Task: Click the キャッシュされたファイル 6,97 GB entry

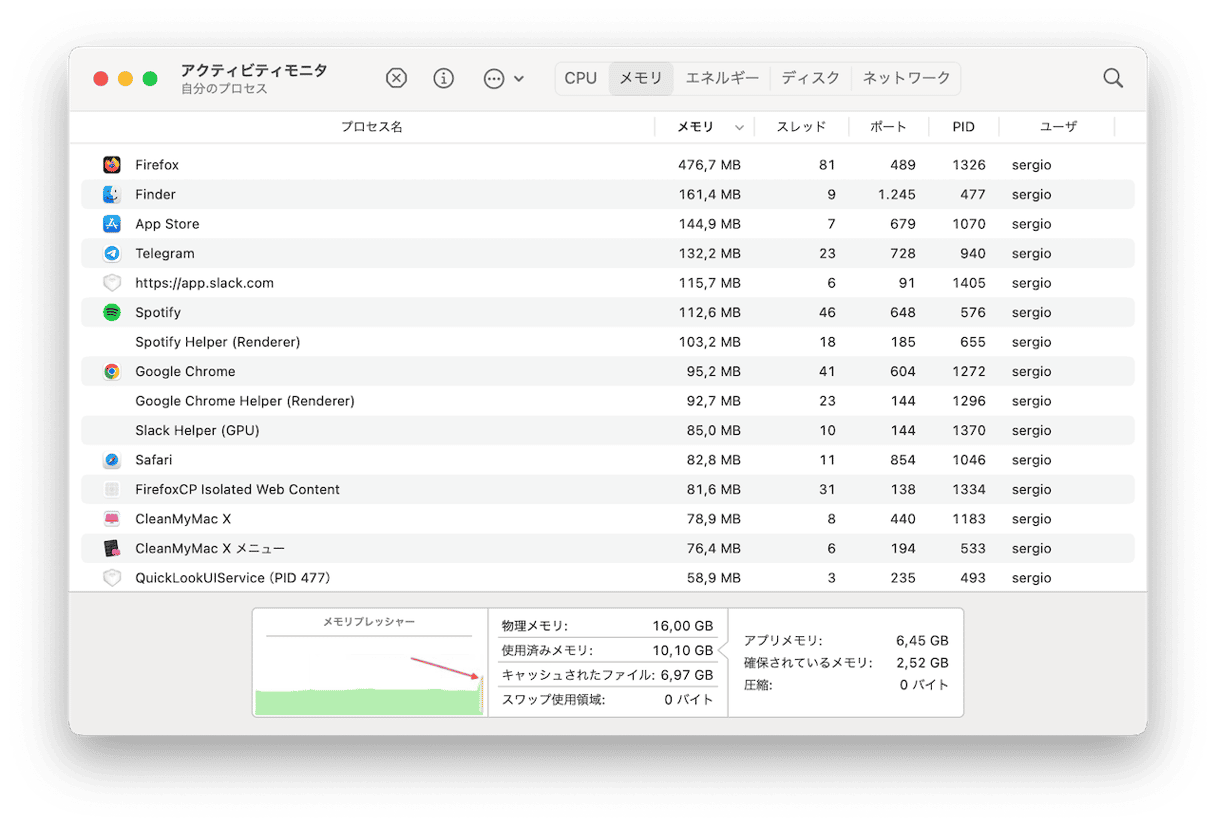Action: [607, 675]
